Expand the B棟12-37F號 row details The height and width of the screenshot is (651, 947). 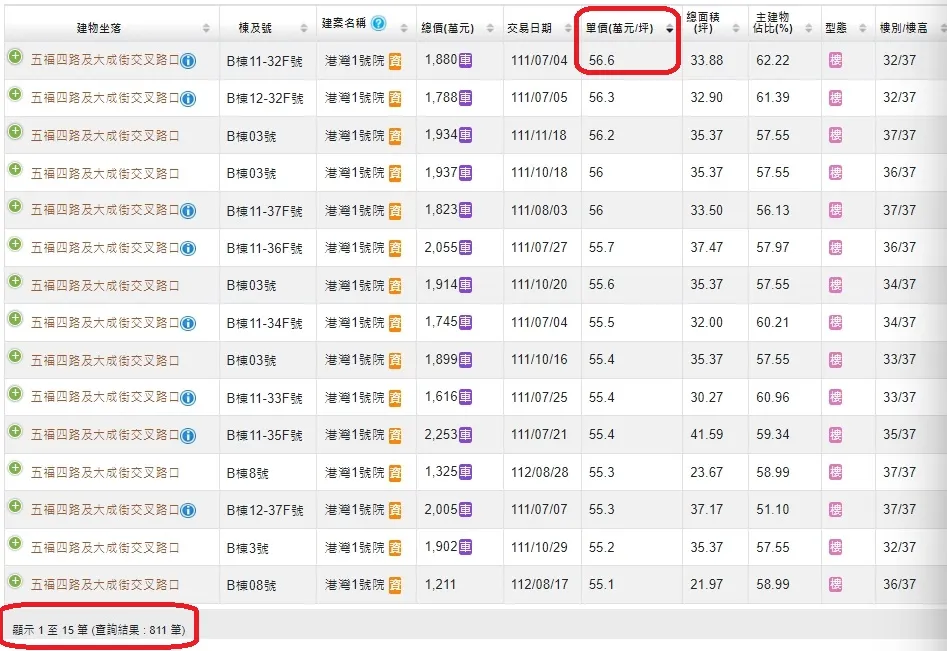click(x=15, y=507)
